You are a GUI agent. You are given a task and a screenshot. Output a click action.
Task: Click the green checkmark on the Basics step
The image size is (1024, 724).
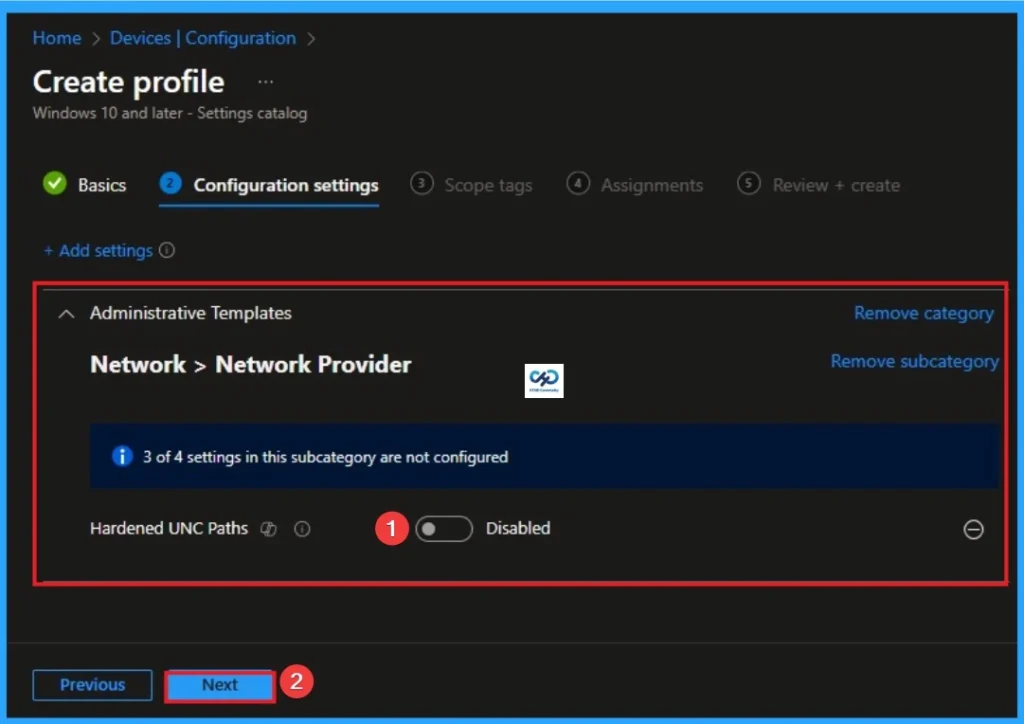coord(54,184)
